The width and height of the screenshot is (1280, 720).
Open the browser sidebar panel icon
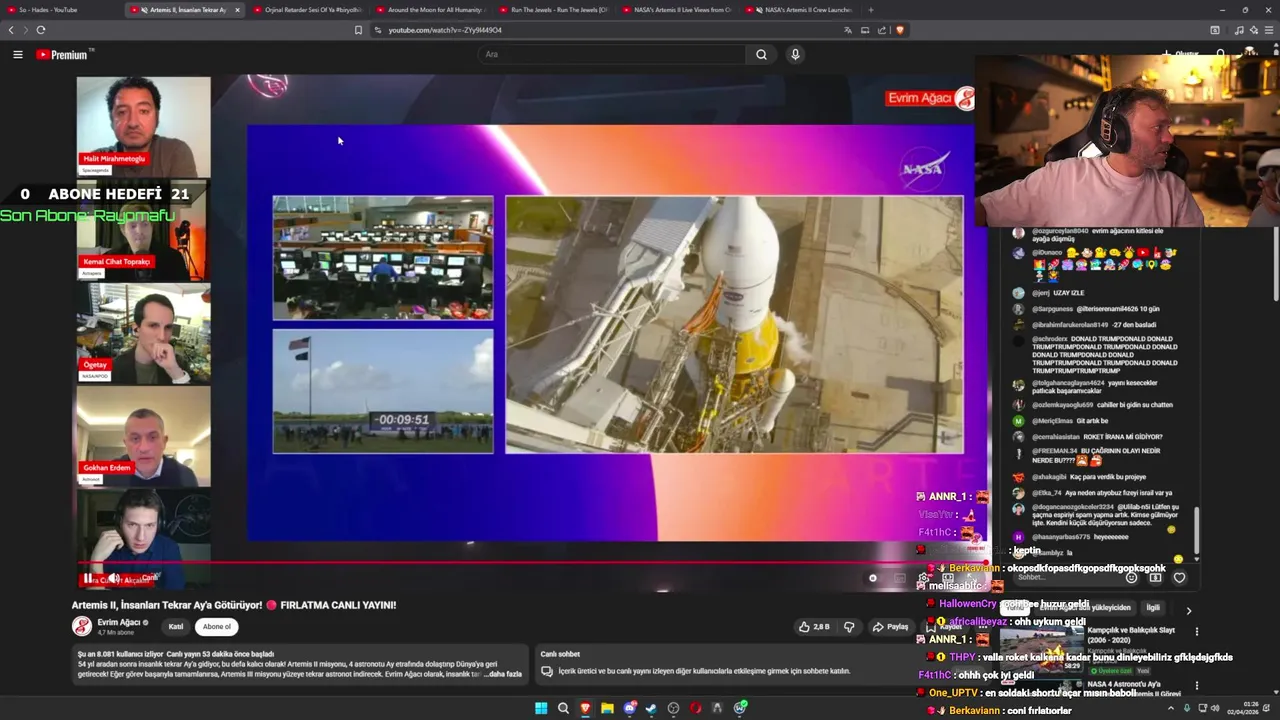point(1215,30)
